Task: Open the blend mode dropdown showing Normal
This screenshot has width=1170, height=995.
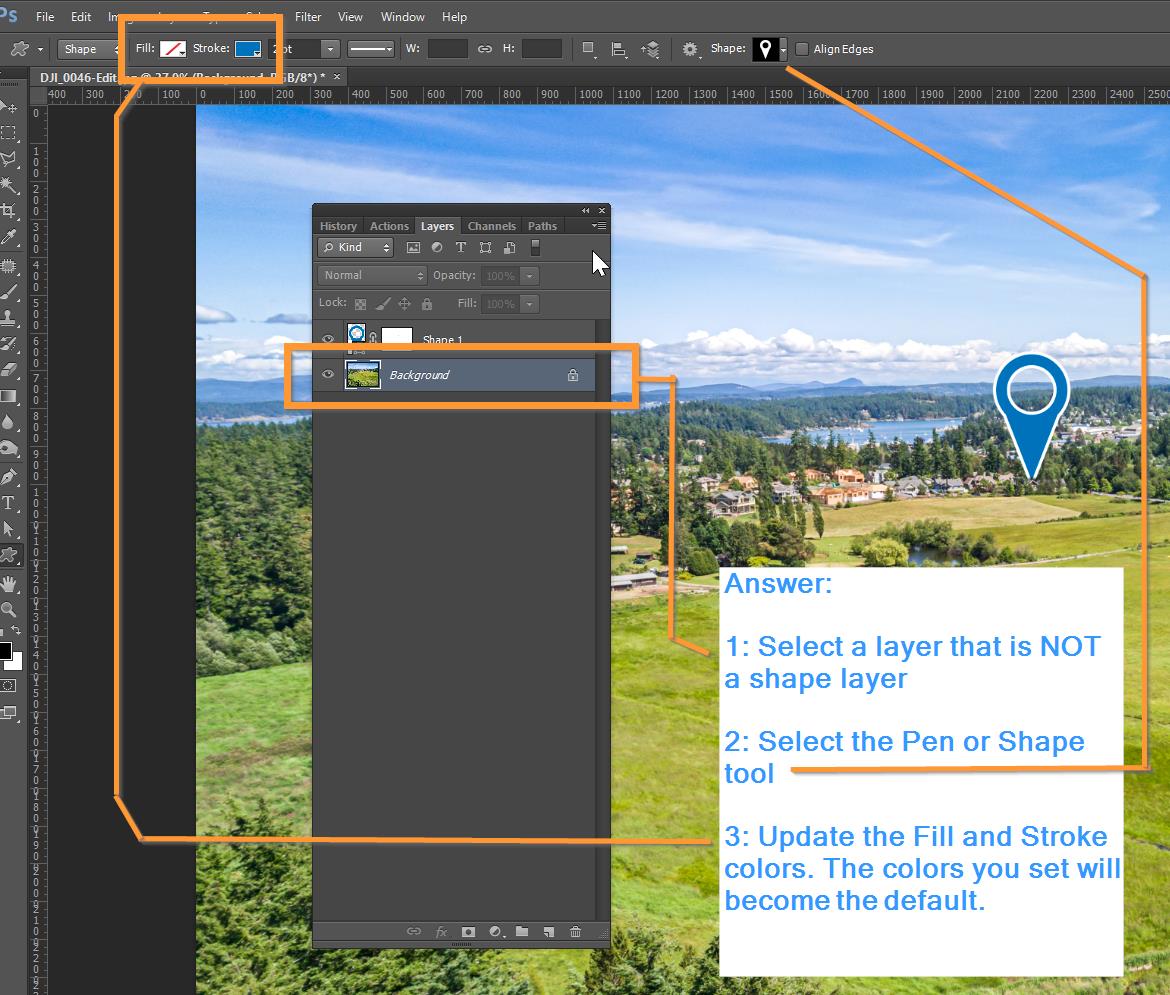Action: (x=371, y=274)
